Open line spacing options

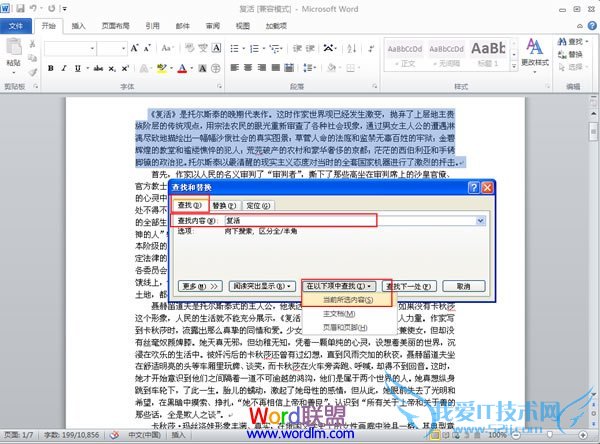point(309,68)
